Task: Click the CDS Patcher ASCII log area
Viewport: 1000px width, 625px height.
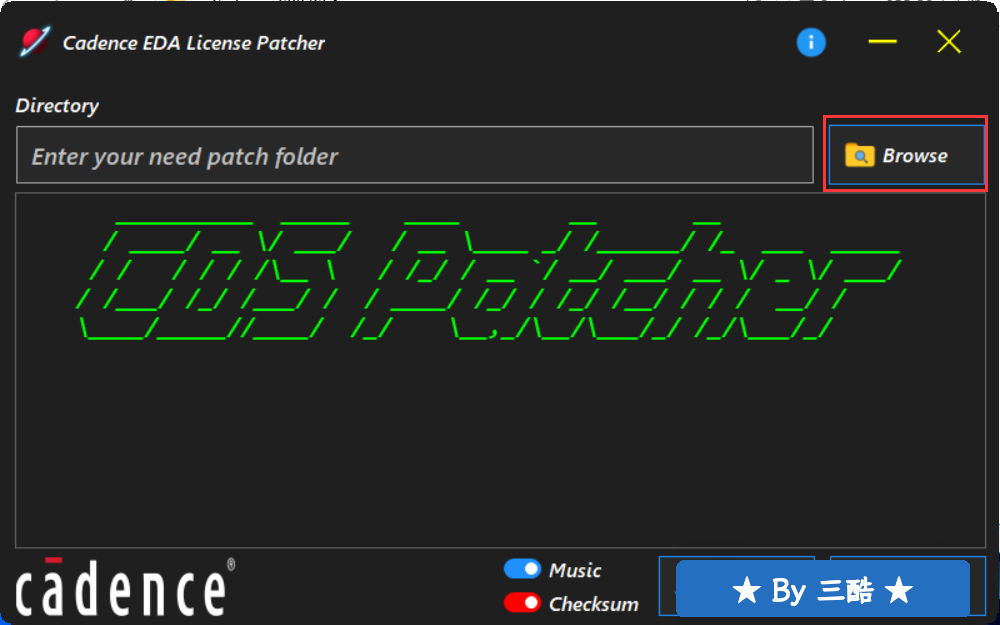Action: click(501, 370)
